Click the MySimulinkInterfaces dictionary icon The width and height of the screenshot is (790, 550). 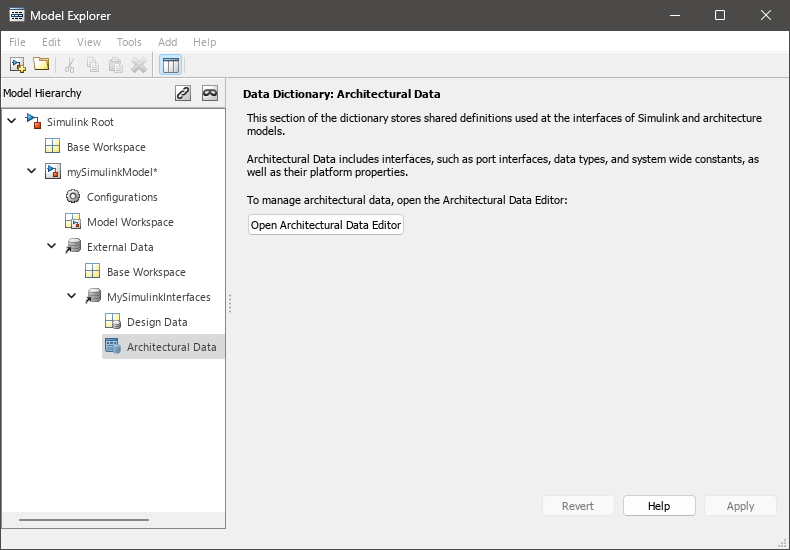tap(93, 296)
